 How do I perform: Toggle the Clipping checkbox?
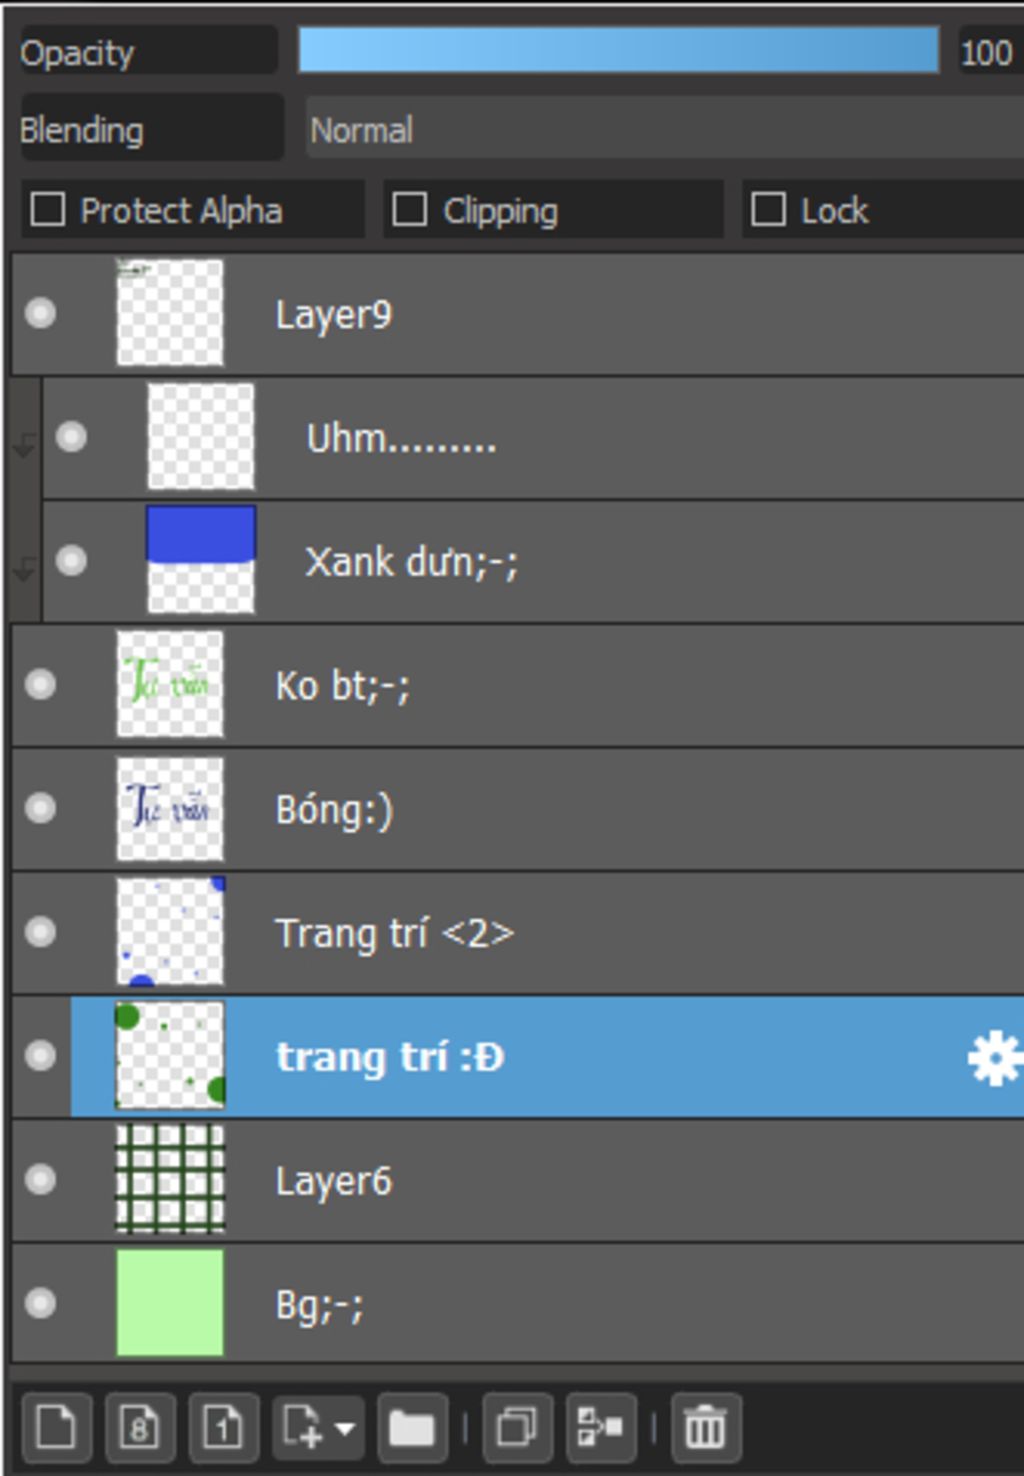(409, 210)
